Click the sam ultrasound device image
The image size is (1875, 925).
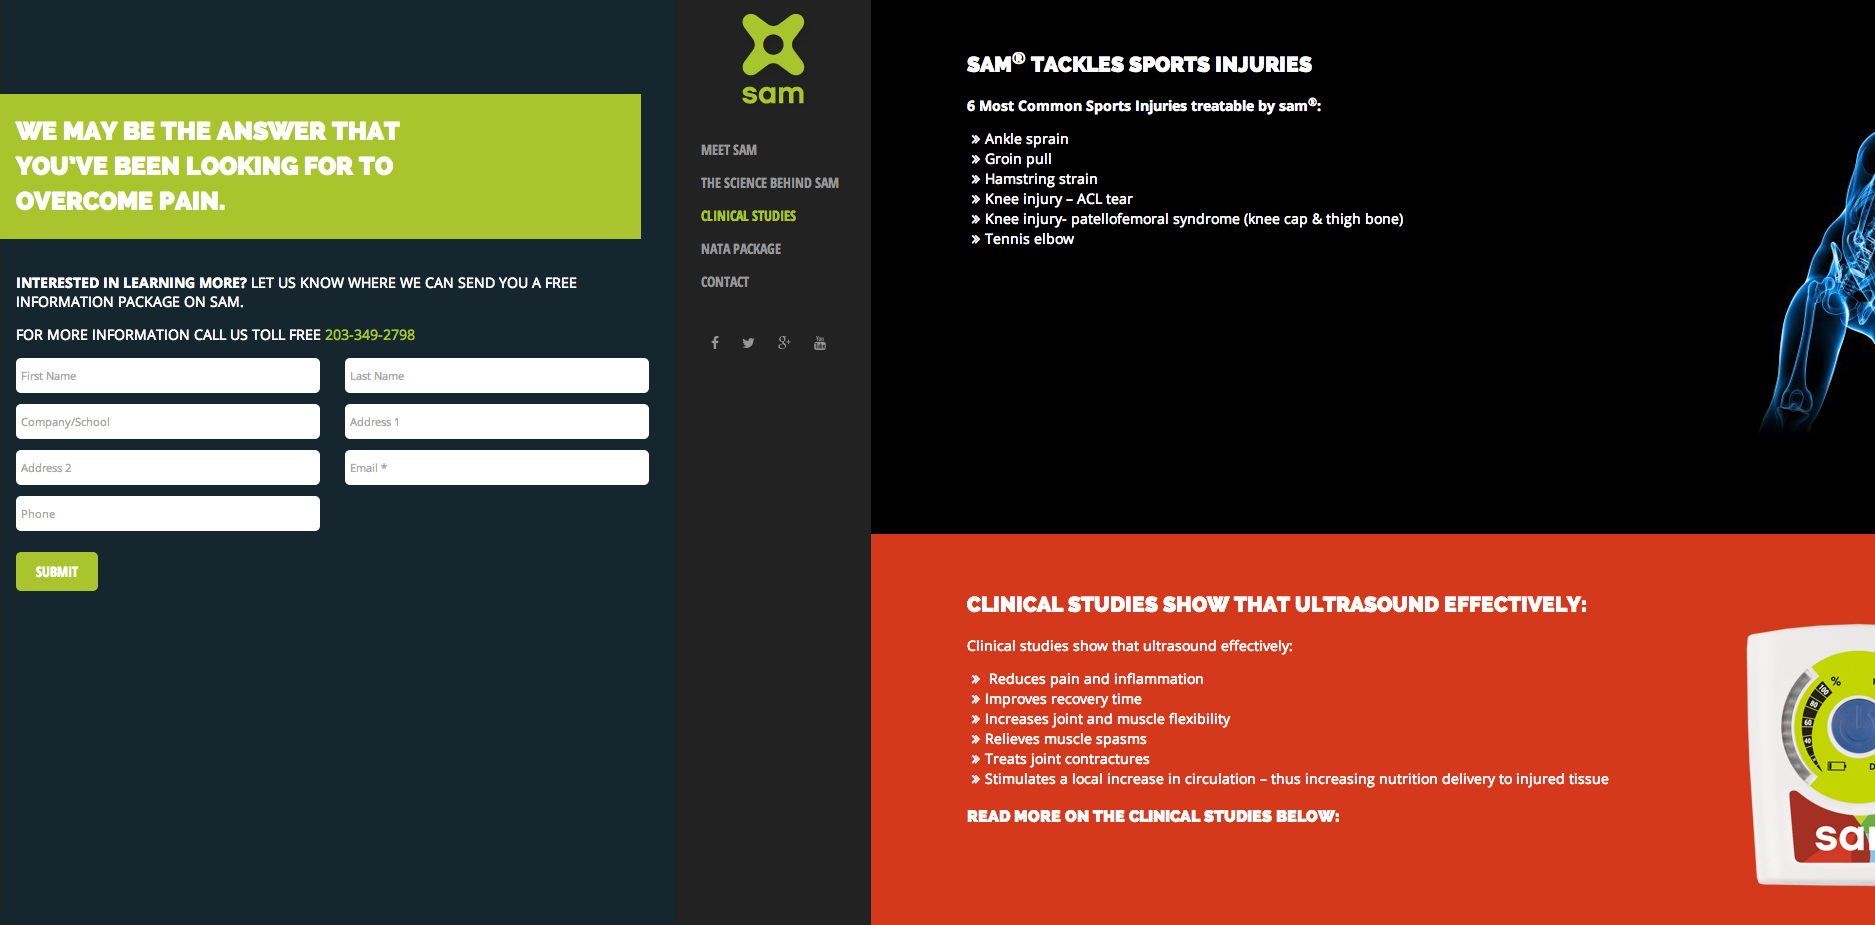coord(1812,755)
